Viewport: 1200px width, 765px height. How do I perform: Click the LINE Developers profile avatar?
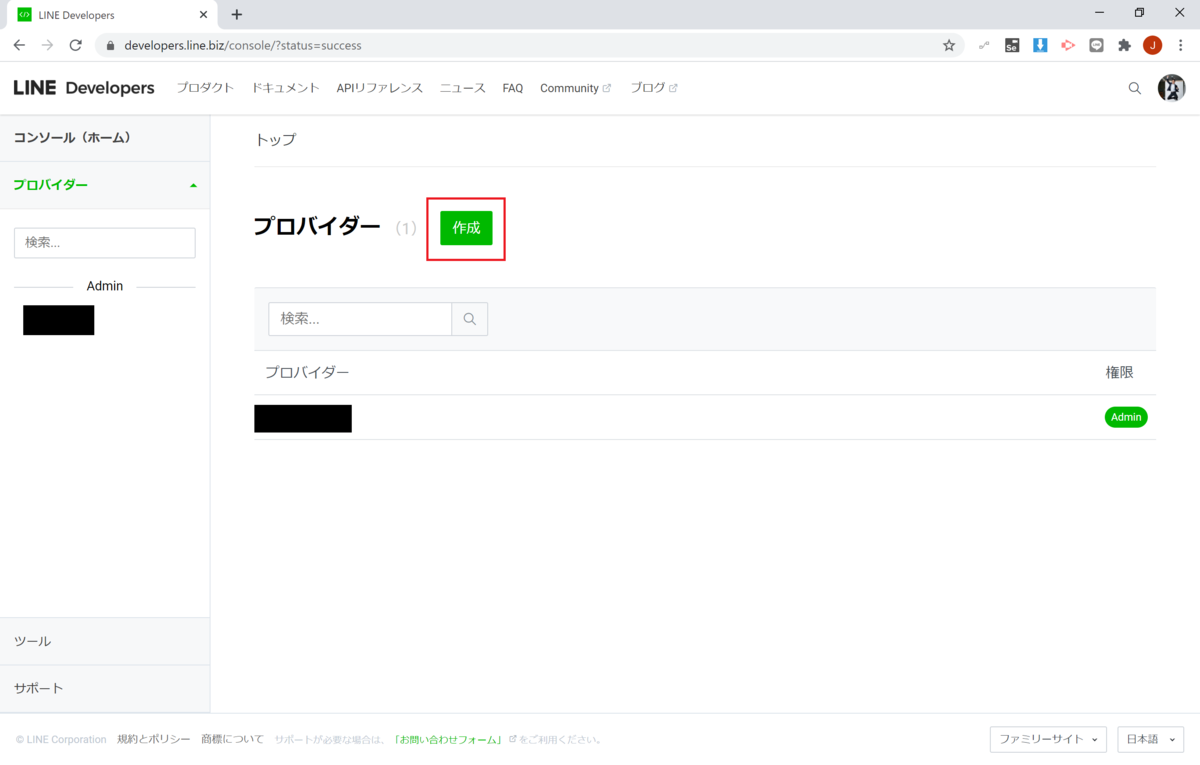(1172, 88)
